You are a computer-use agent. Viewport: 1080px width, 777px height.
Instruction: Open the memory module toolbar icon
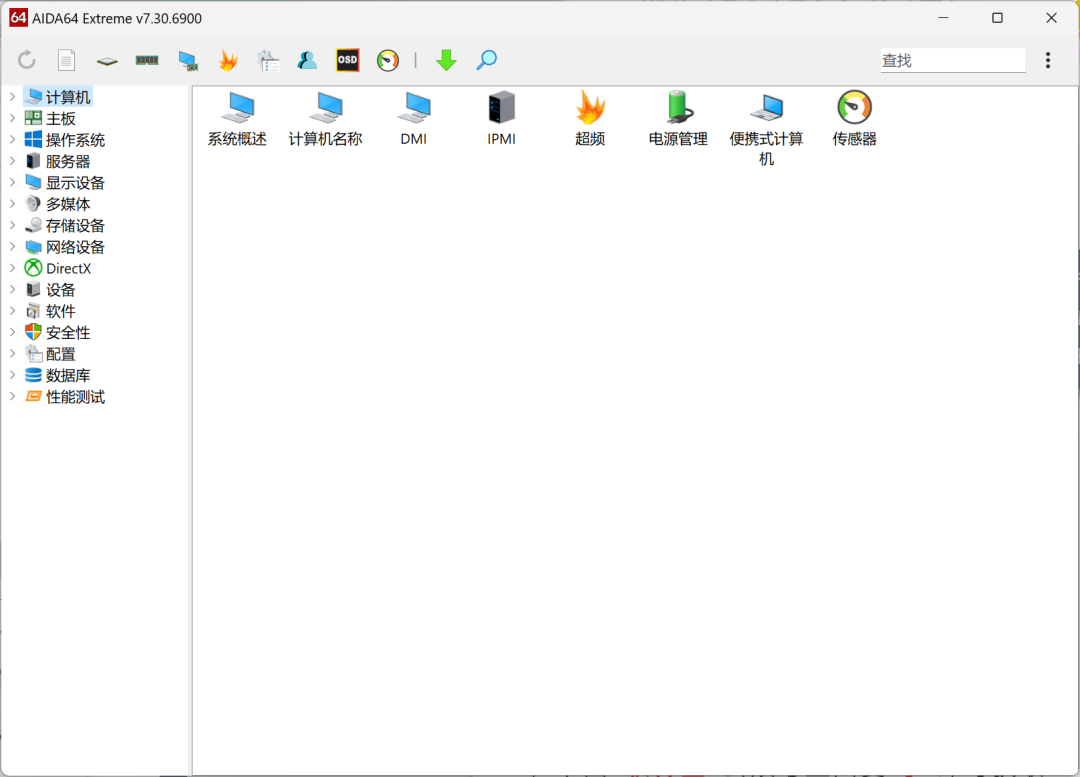[x=147, y=61]
